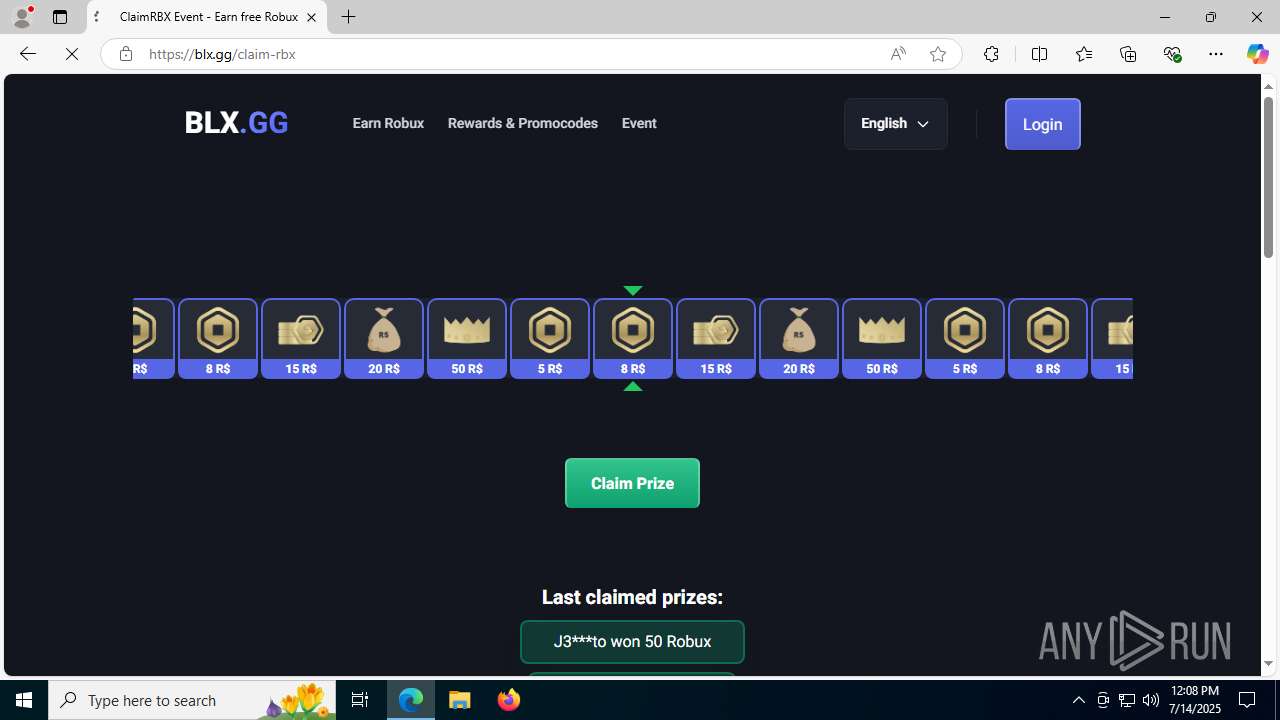This screenshot has width=1280, height=720.
Task: Click the 15 R$ card beside the highlighted 8 R$
Action: [716, 339]
